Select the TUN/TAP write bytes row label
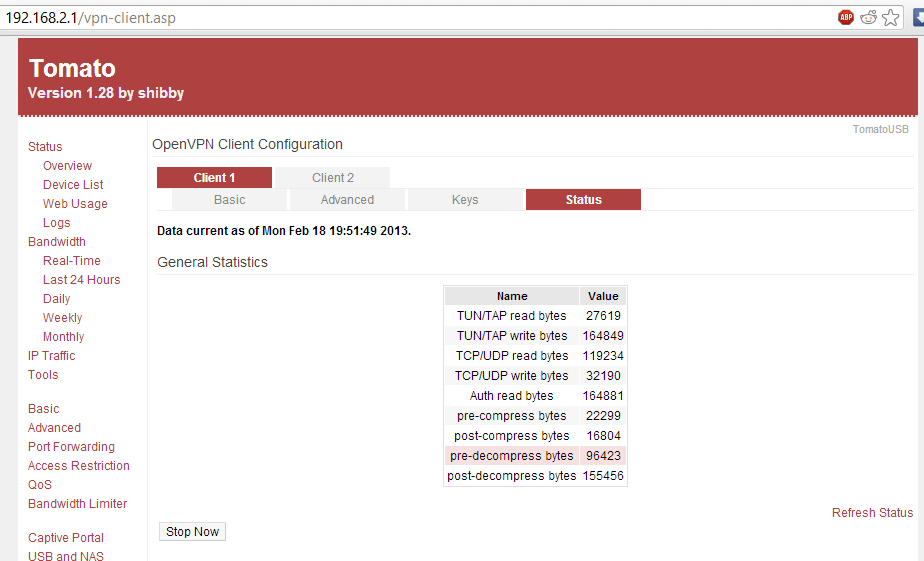Viewport: 924px width, 561px height. pyautogui.click(x=512, y=336)
